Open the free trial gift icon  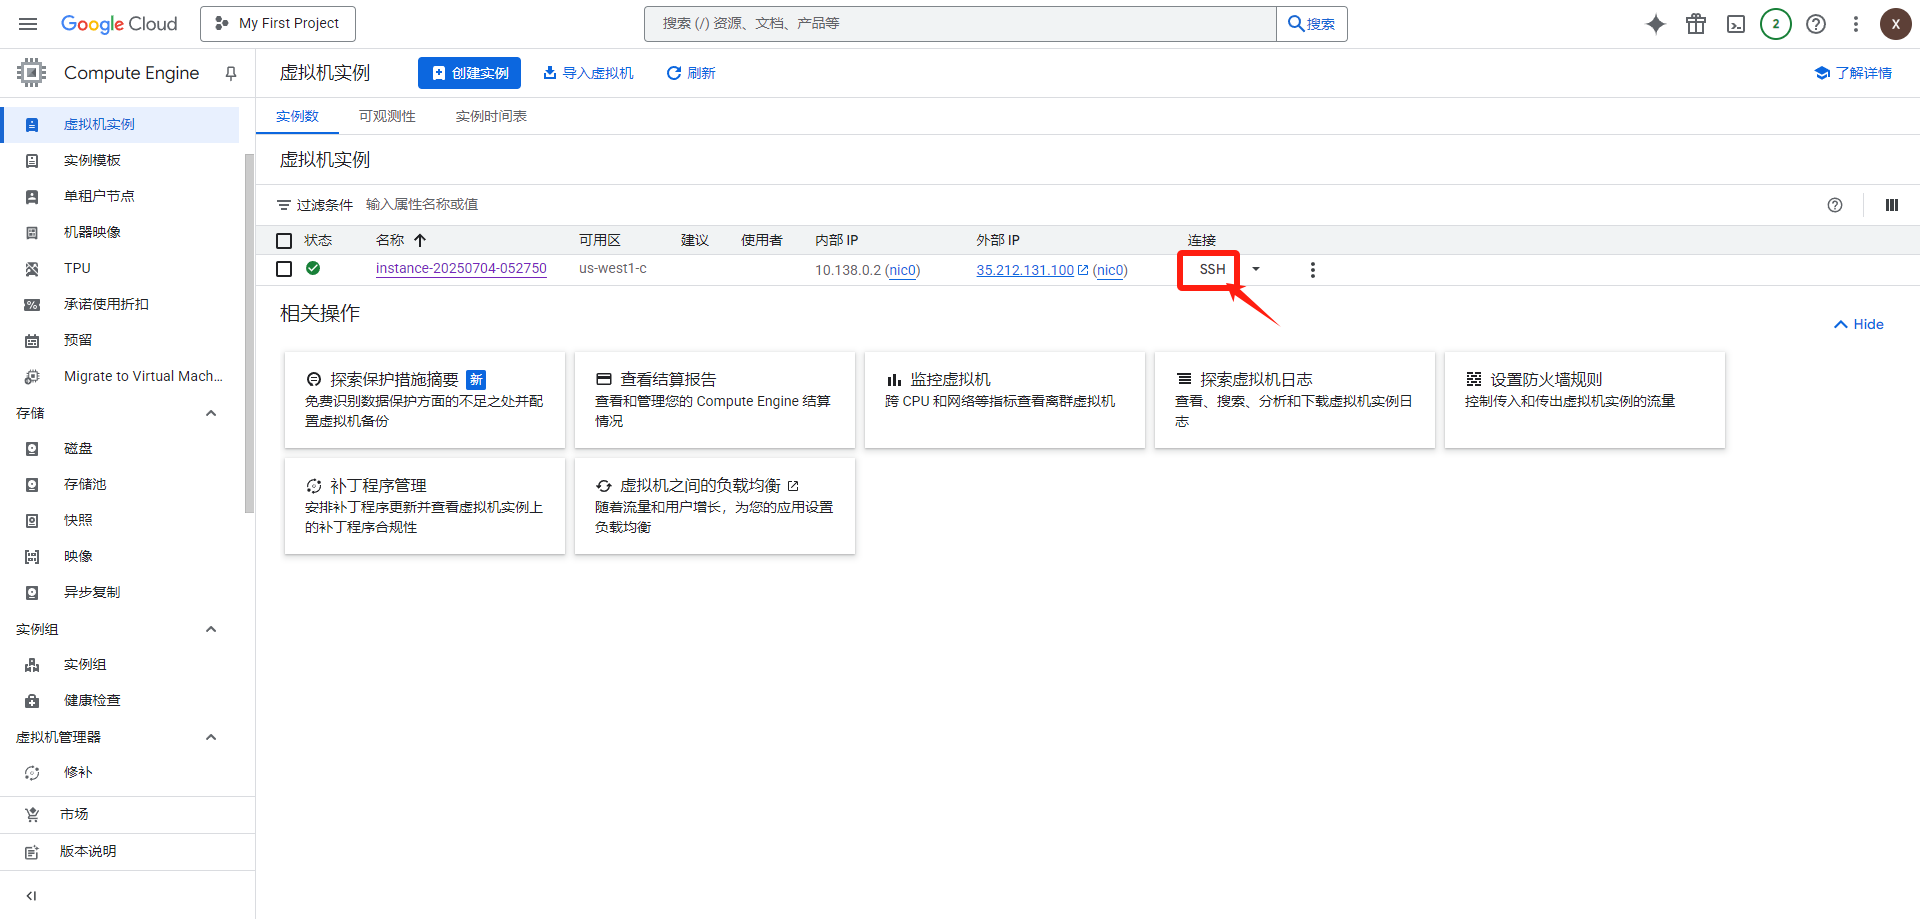[1696, 24]
